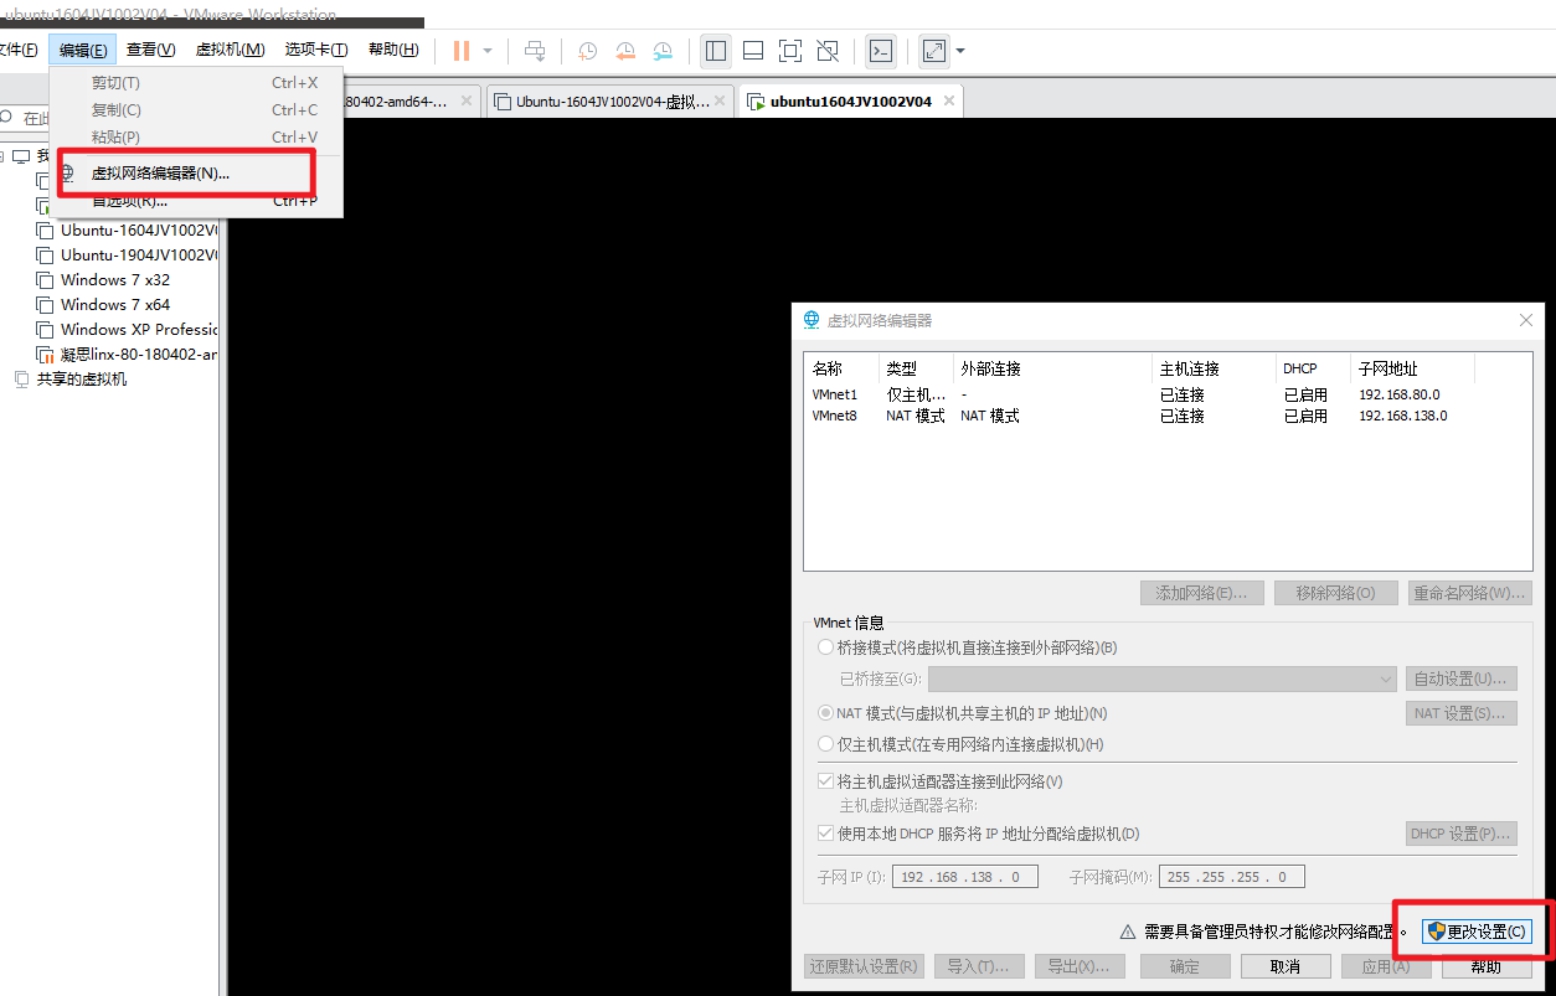Open the stretch display dropdown arrow
Image resolution: width=1556 pixels, height=997 pixels.
pos(960,51)
